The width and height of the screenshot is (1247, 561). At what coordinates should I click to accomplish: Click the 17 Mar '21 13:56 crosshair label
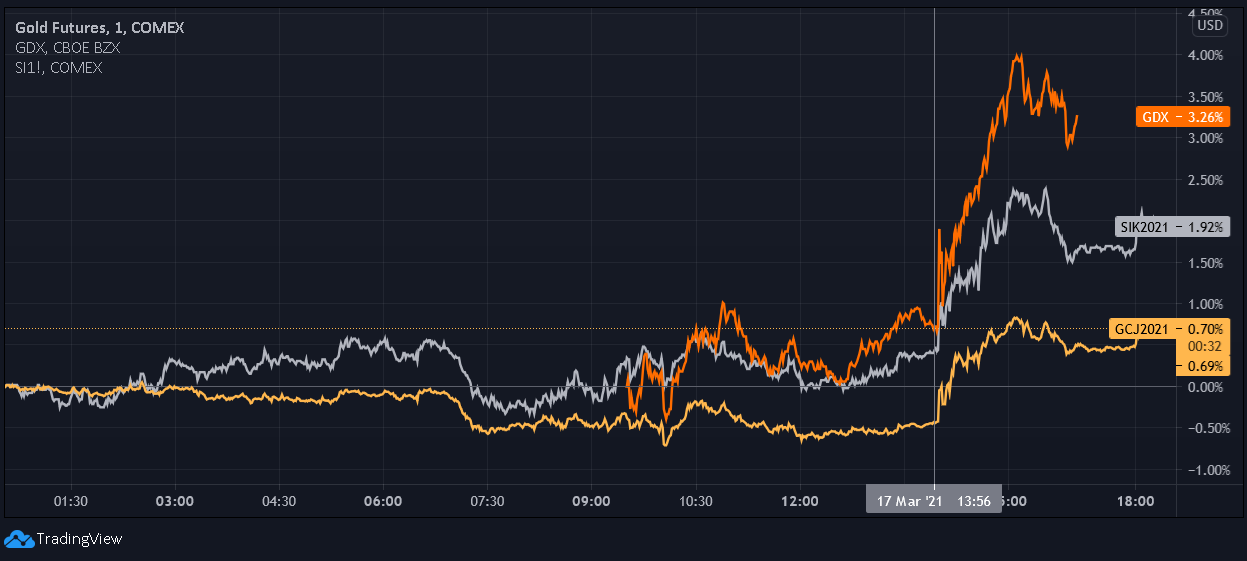[x=934, y=500]
